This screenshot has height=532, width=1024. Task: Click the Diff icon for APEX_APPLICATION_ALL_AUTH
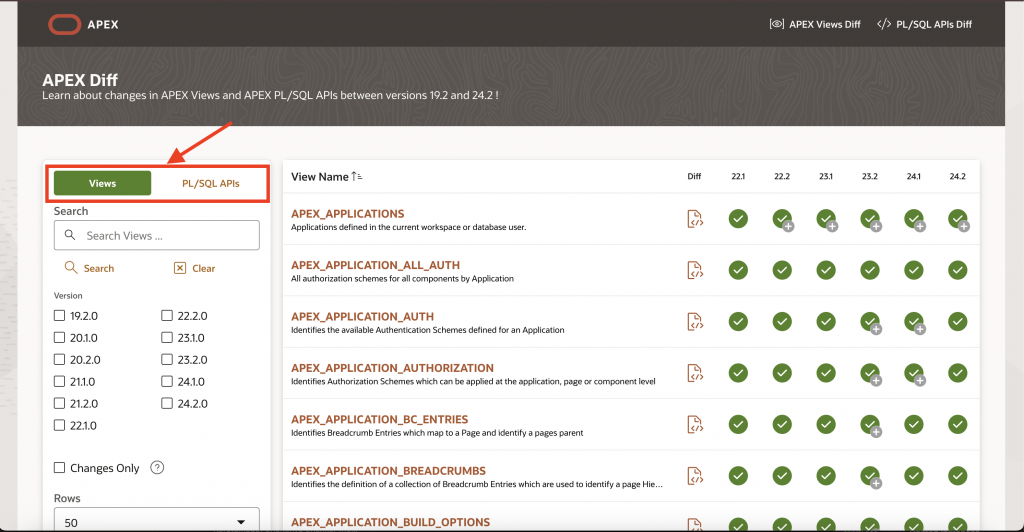tap(695, 270)
